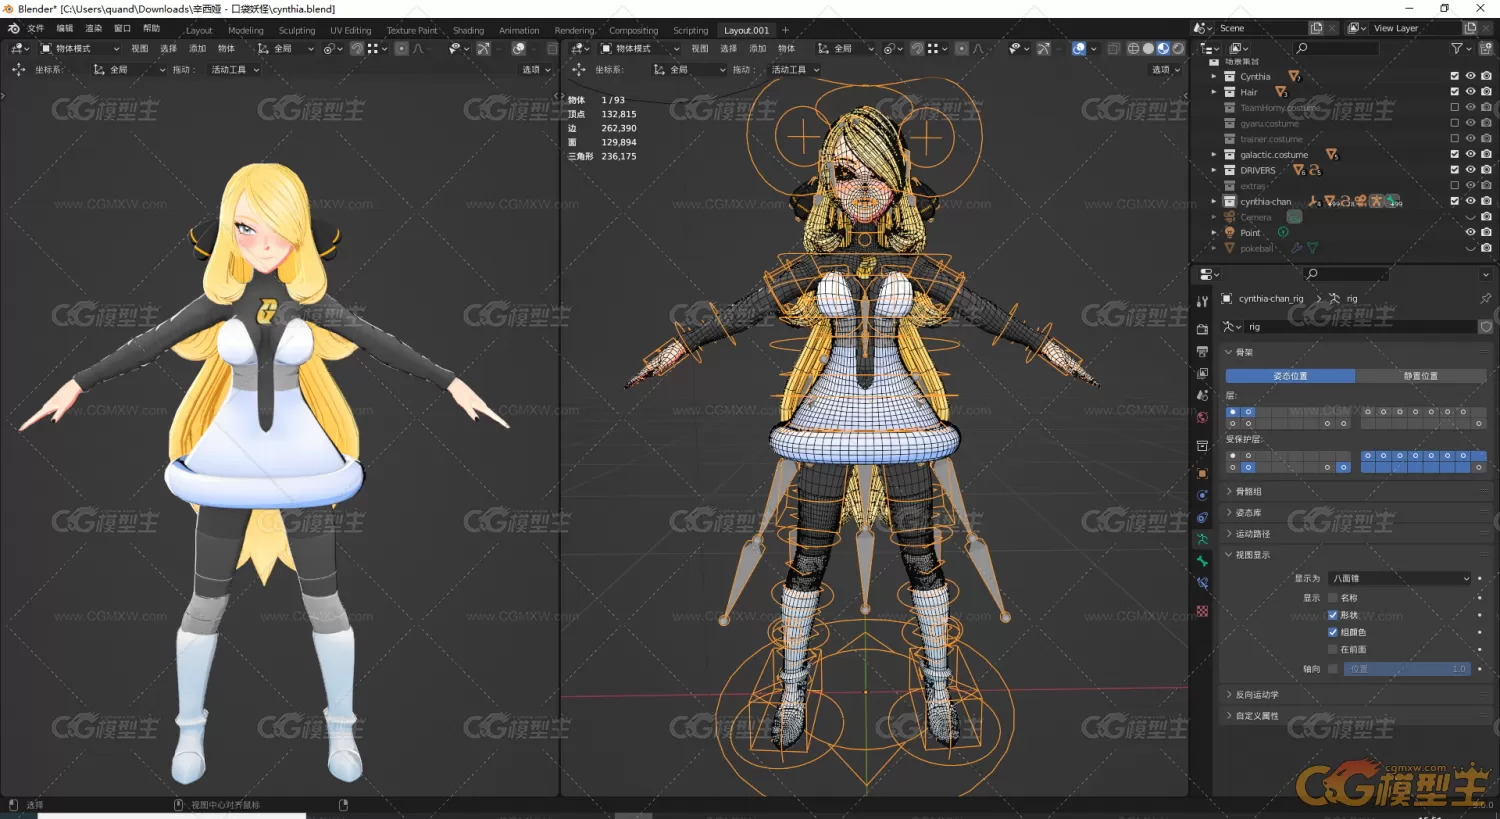
Task: Select wireframe shading in right viewport
Action: click(x=1133, y=48)
